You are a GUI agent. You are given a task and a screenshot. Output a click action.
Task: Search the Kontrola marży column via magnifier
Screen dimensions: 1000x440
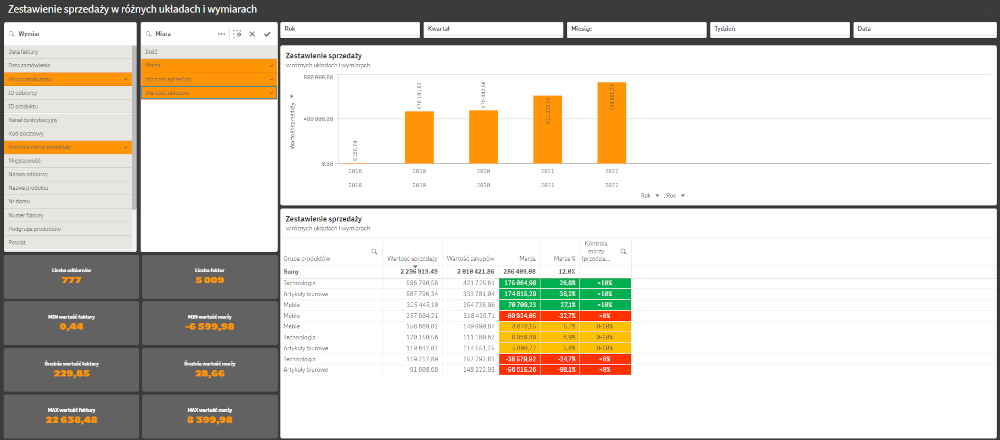pyautogui.click(x=624, y=252)
